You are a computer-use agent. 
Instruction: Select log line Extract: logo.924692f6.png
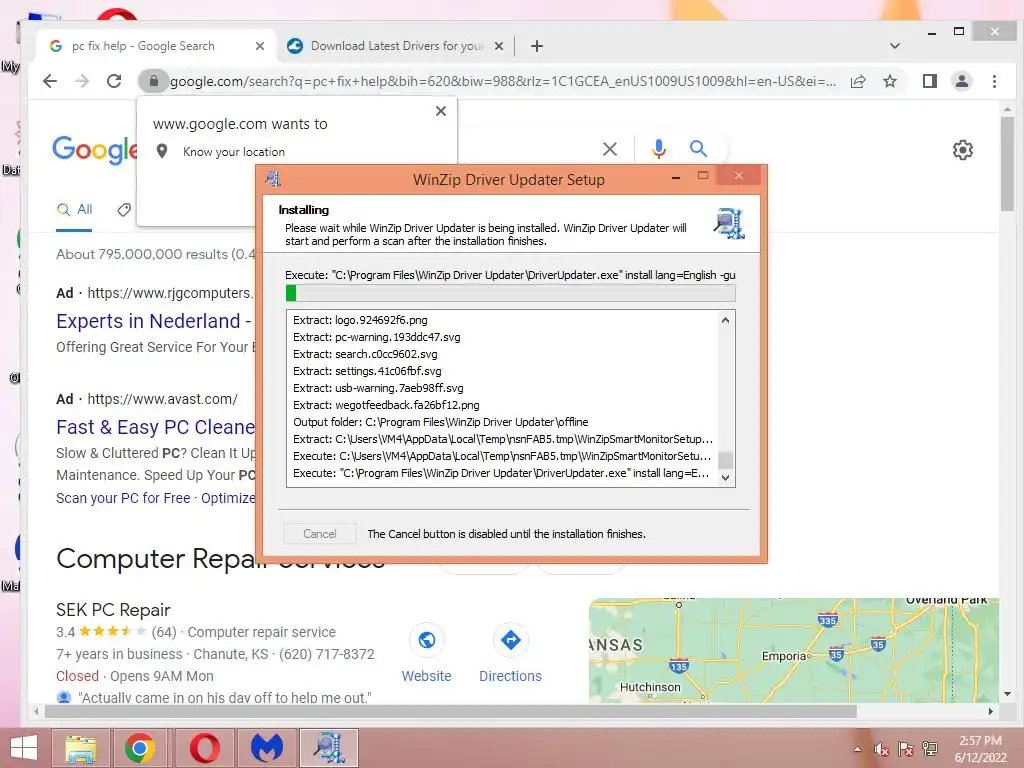tap(360, 320)
